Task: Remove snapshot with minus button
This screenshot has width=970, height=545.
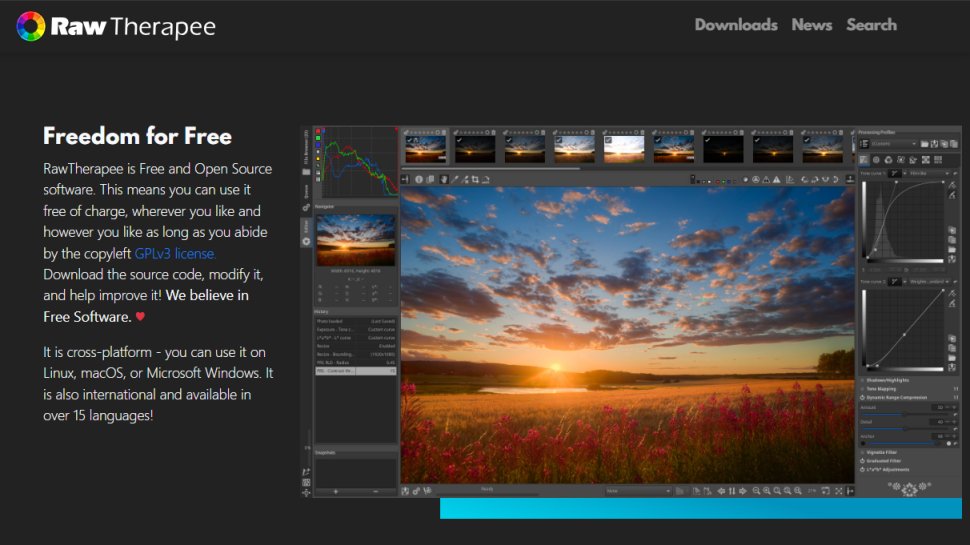Action: point(376,492)
